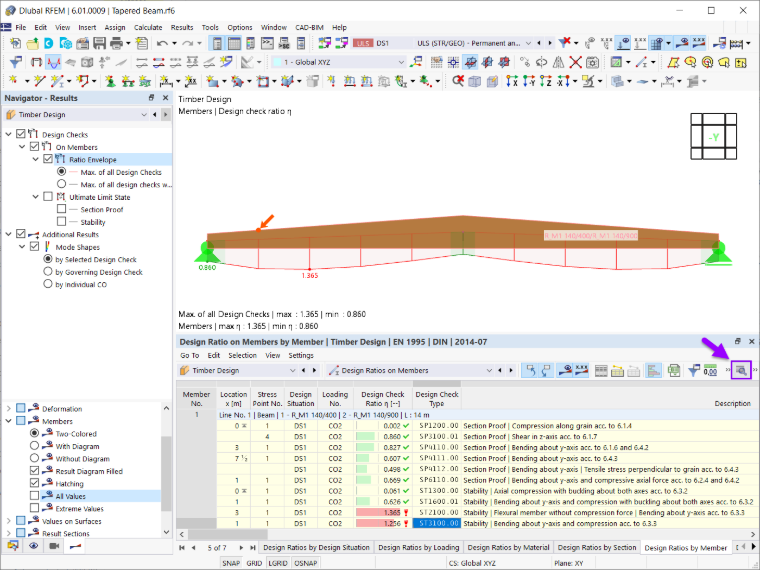Enable the Ultimate Limit State checkbox
Image resolution: width=760 pixels, height=570 pixels.
48,196
